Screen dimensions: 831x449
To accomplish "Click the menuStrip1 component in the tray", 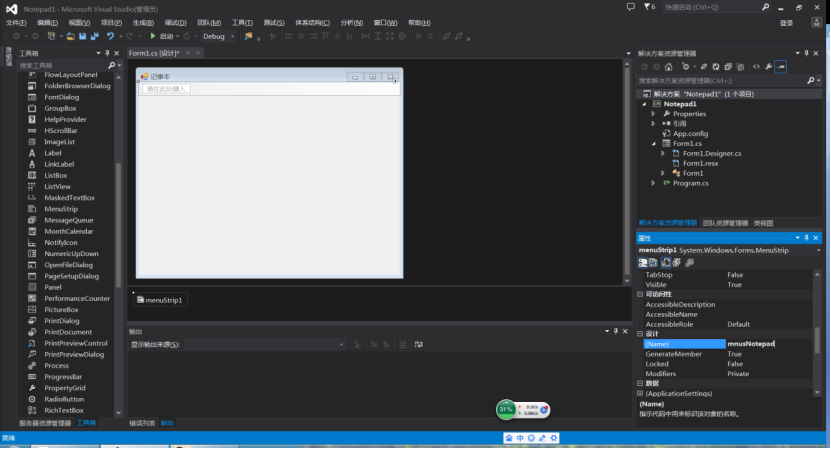I will tap(160, 300).
